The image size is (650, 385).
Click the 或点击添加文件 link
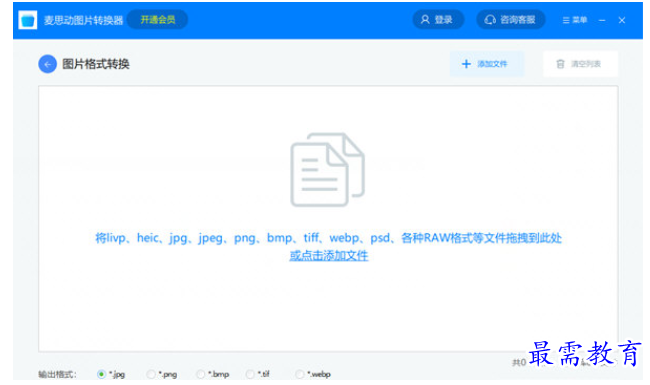tap(329, 256)
